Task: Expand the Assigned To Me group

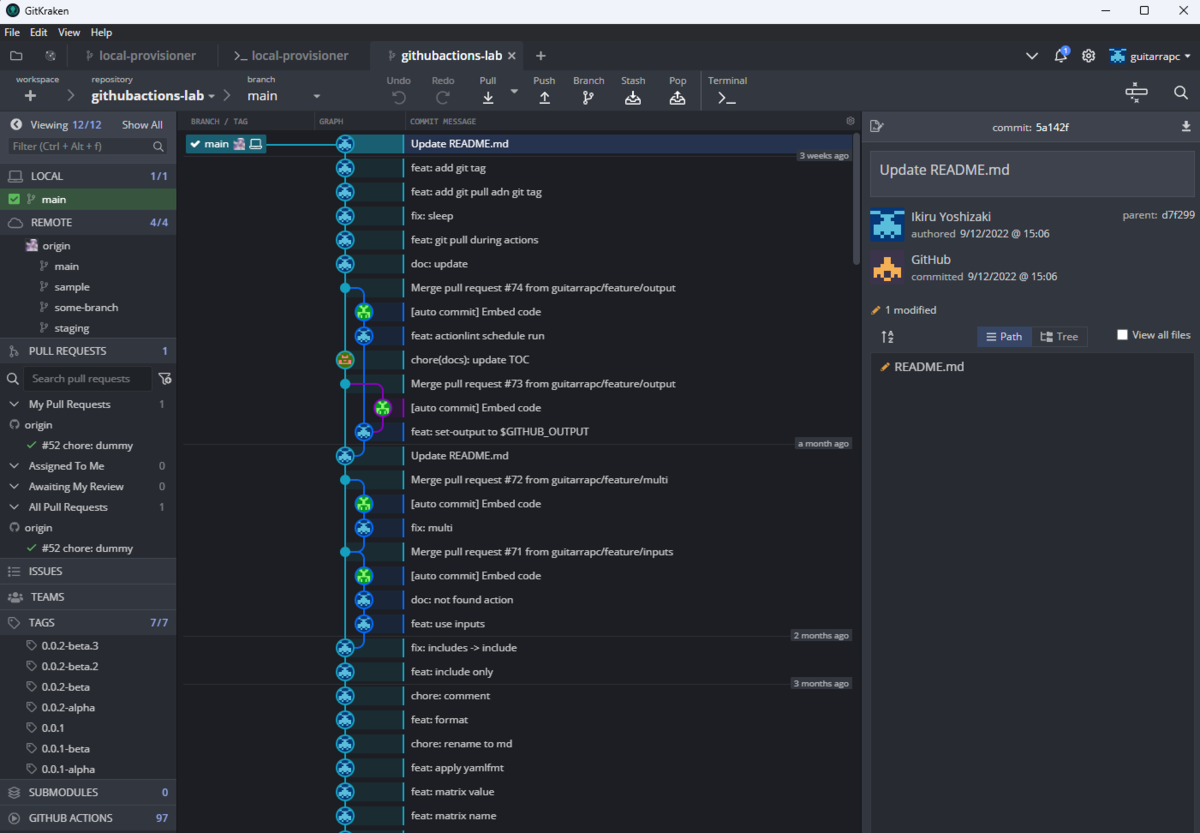Action: coord(14,466)
